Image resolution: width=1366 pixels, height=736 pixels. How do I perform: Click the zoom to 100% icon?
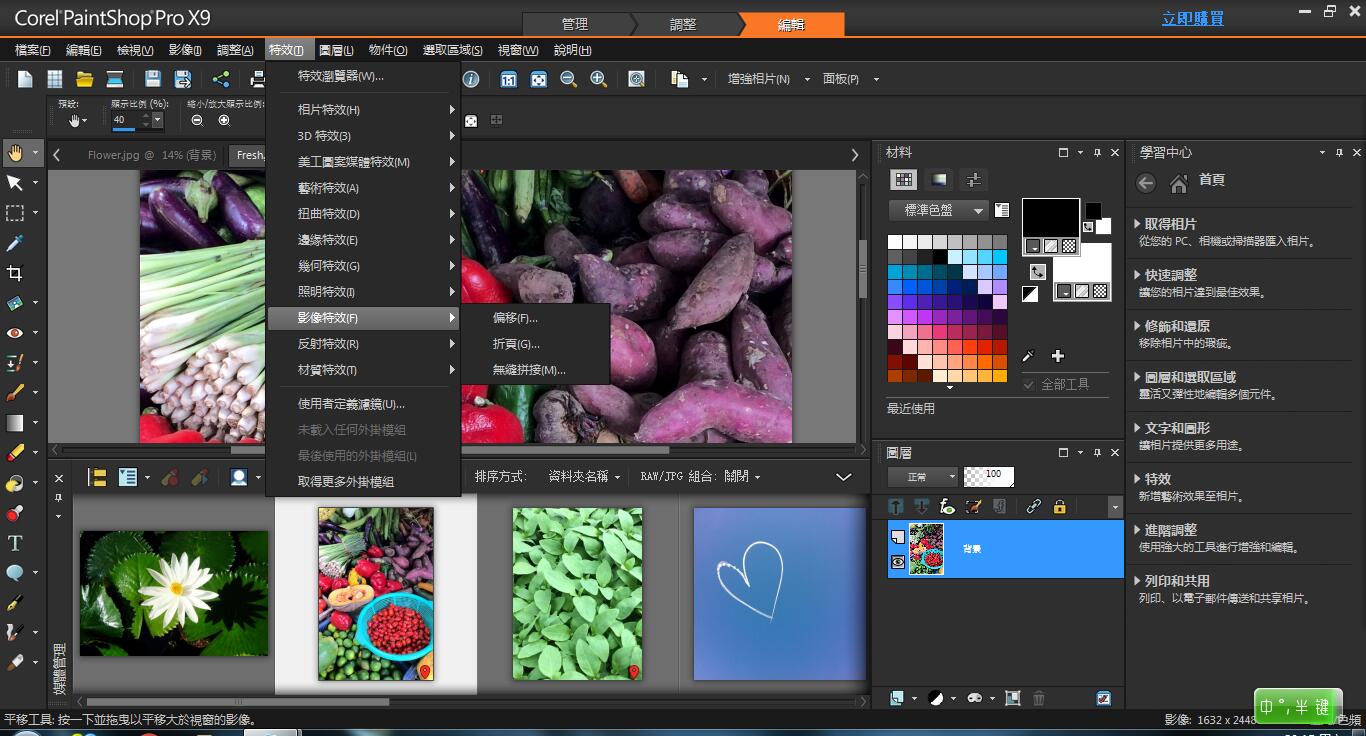[x=508, y=79]
